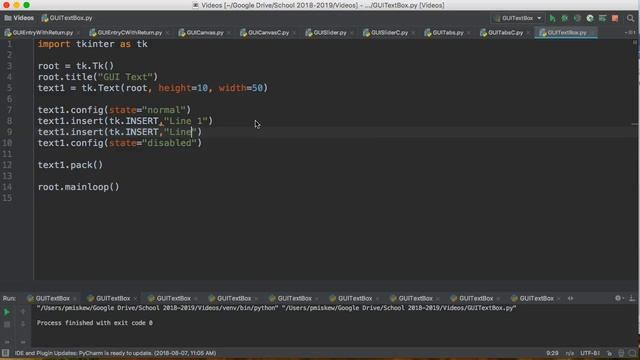Viewport: 640px width, 360px height.
Task: Click text1.config(state="disabled") line
Action: pyautogui.click(x=120, y=143)
